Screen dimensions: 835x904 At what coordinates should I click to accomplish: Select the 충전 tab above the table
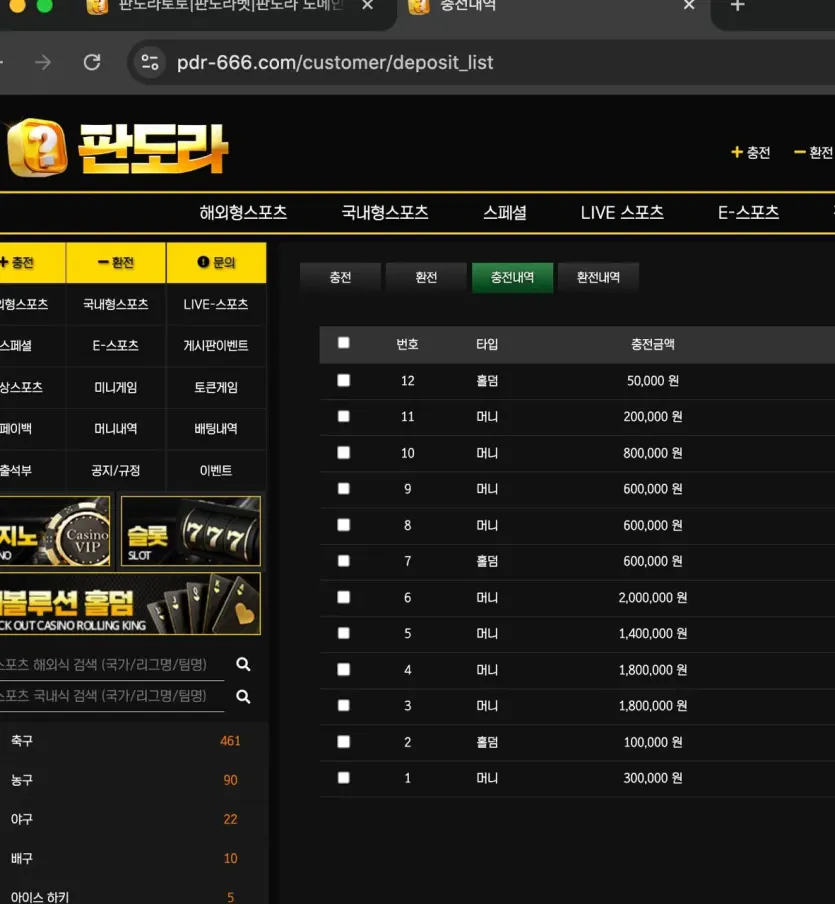pos(340,277)
